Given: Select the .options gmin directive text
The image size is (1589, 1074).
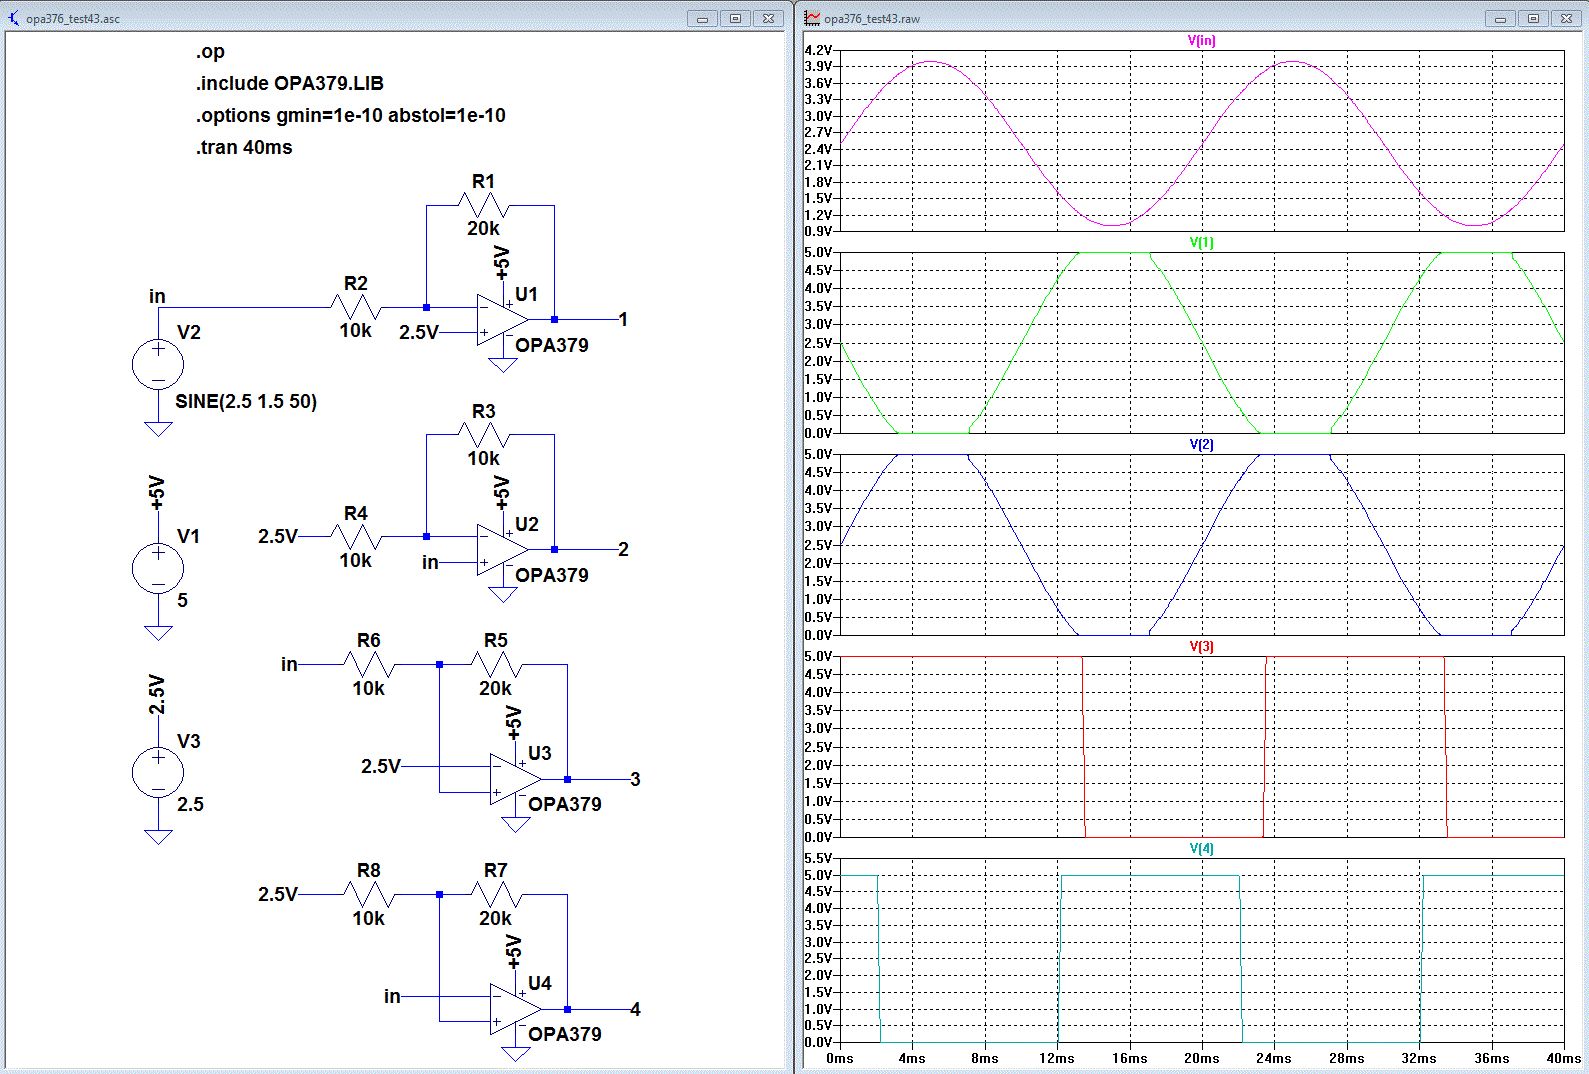Looking at the screenshot, I should [x=350, y=115].
